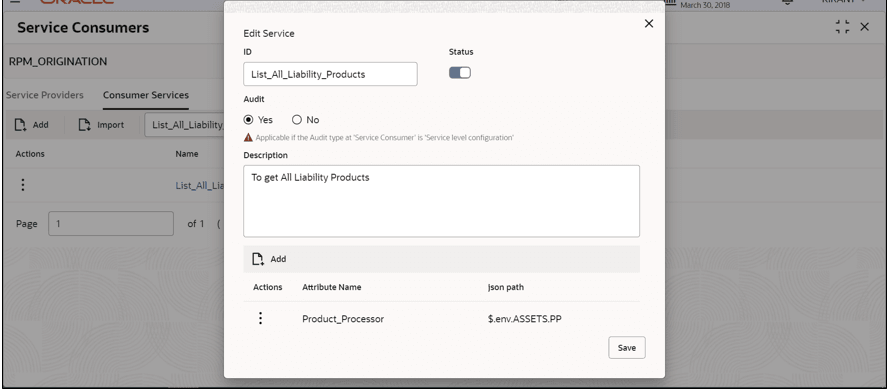Click the warning icon under Audit
Viewport: 889px width, 390px height.
click(248, 137)
